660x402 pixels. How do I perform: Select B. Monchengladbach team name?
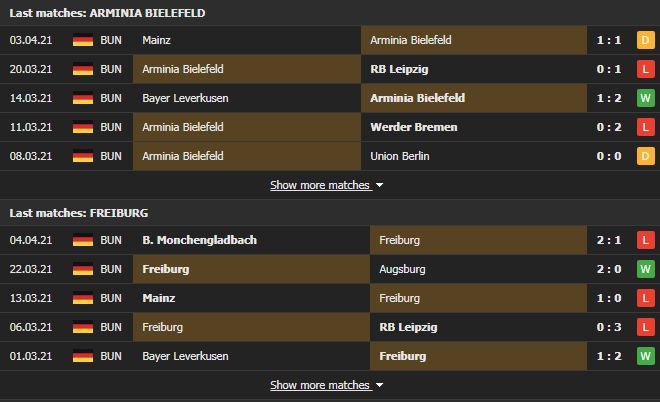(x=200, y=240)
